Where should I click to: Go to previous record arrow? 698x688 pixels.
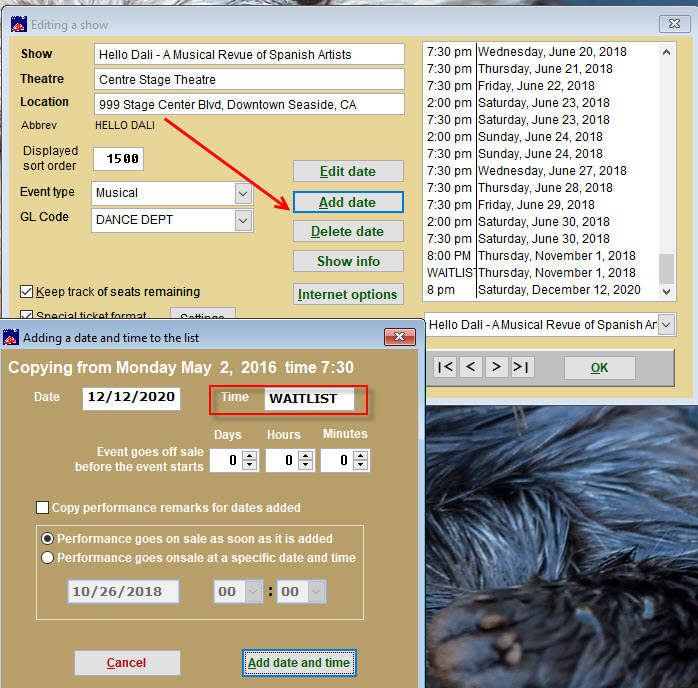click(x=471, y=367)
